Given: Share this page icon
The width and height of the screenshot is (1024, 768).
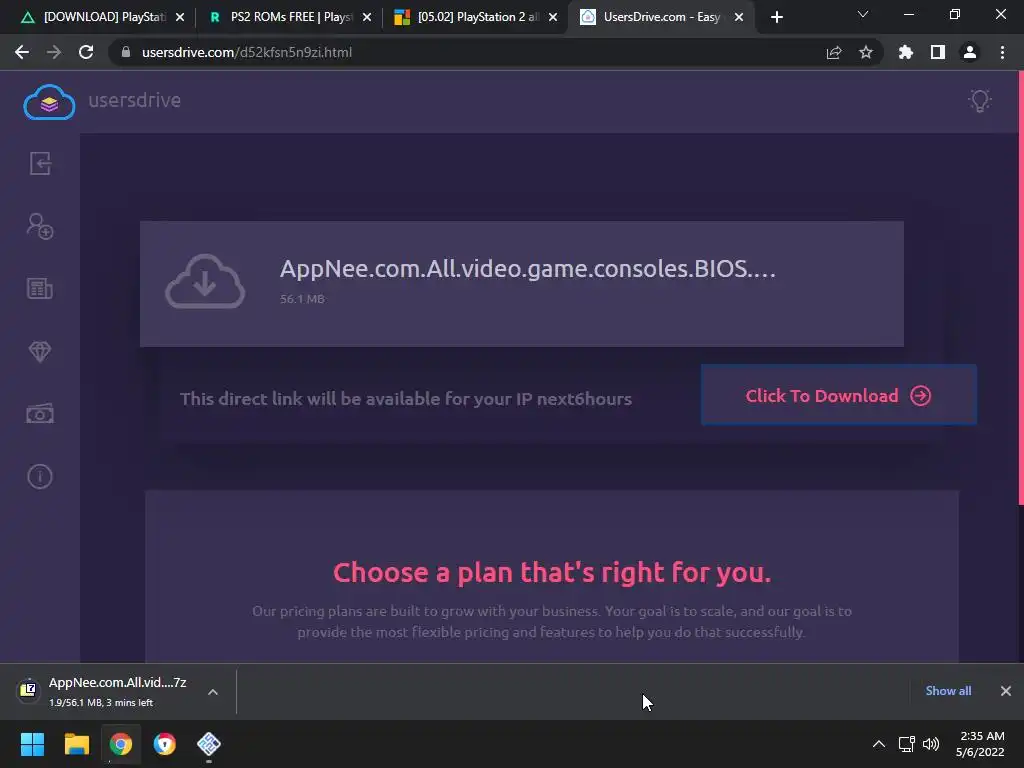Looking at the screenshot, I should pyautogui.click(x=834, y=52).
